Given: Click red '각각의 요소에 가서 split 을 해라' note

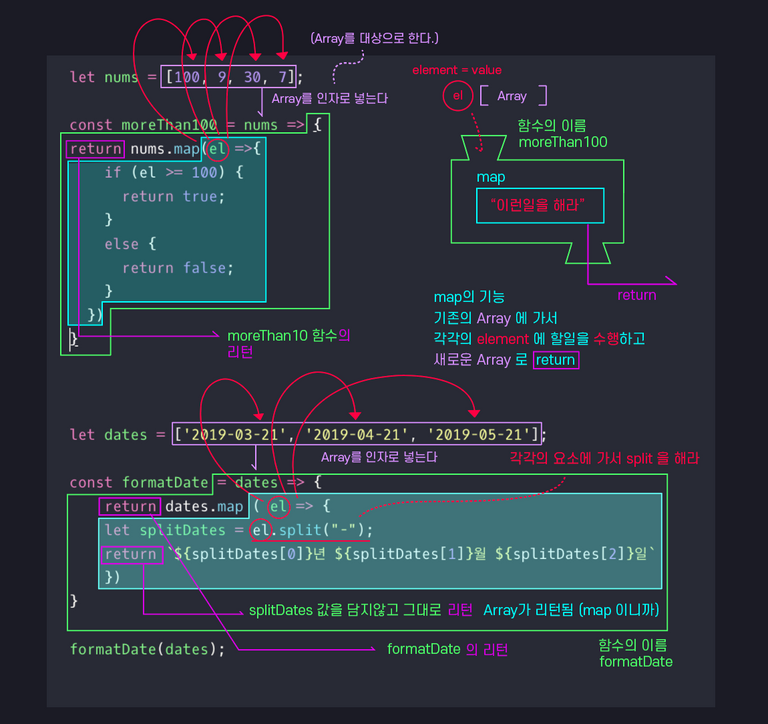Looking at the screenshot, I should [x=604, y=459].
